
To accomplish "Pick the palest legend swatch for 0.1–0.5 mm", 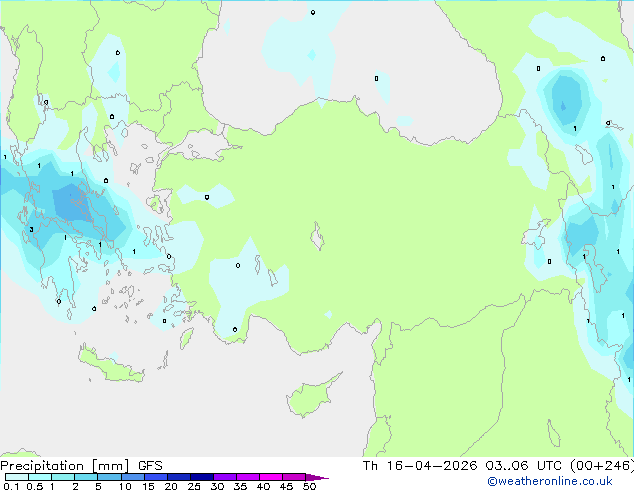I will click(x=17, y=477).
